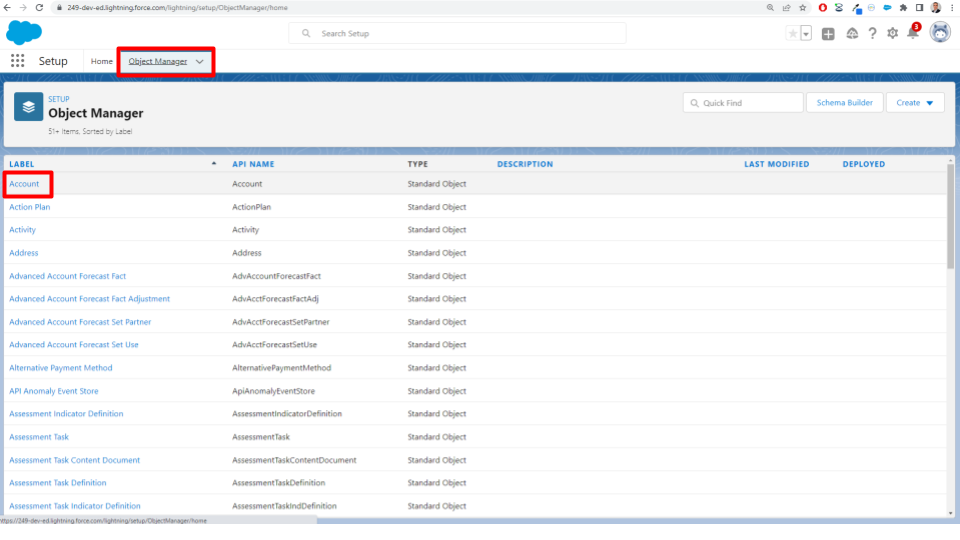Open the Setup gear icon
Screen dimensions: 960x540
(892, 34)
